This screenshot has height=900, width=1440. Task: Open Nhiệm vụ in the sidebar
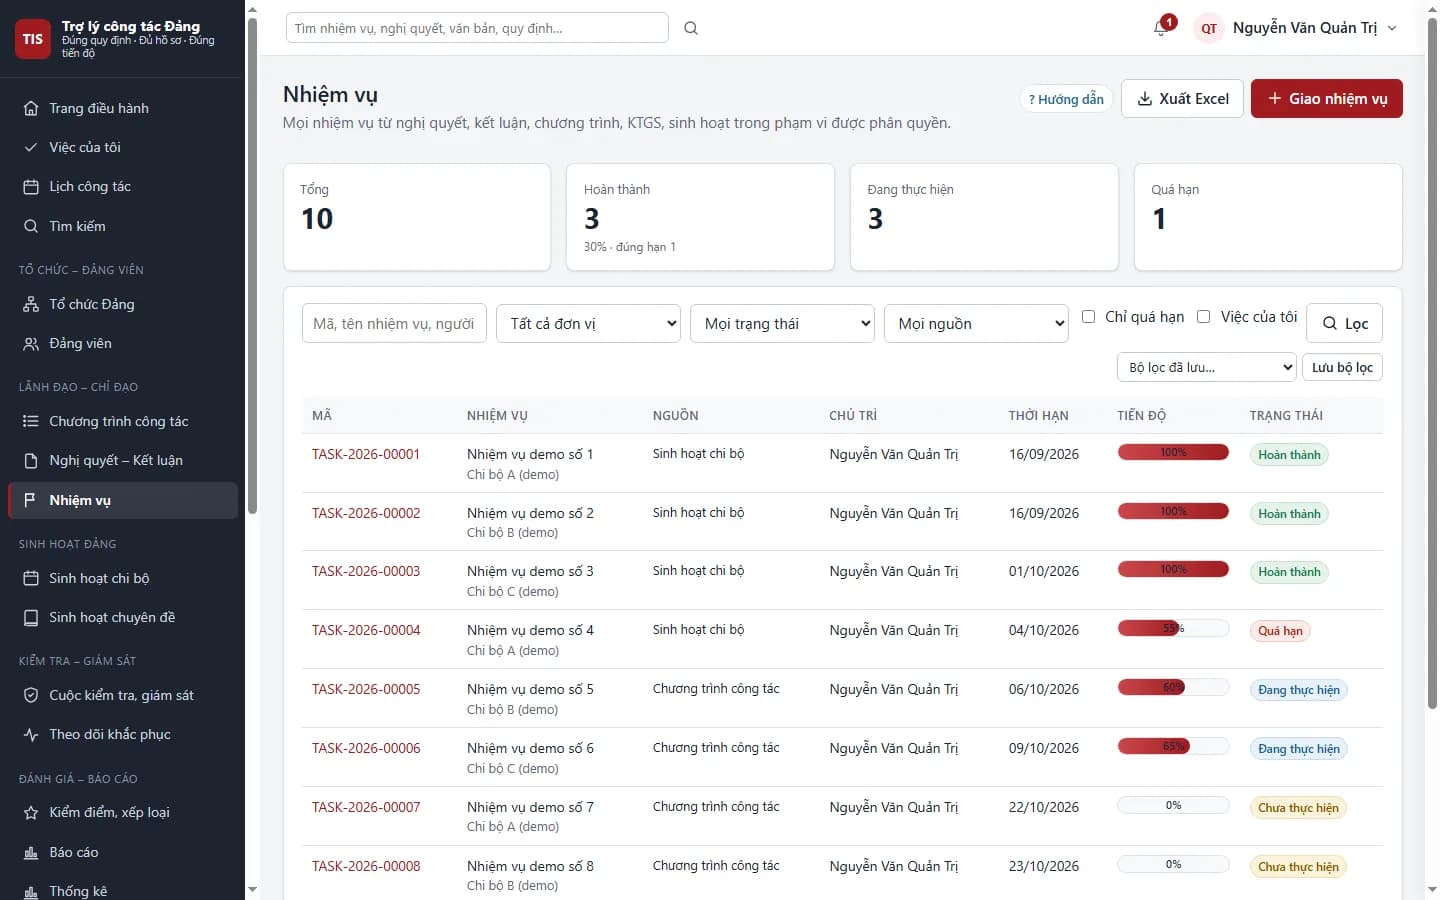click(x=123, y=500)
